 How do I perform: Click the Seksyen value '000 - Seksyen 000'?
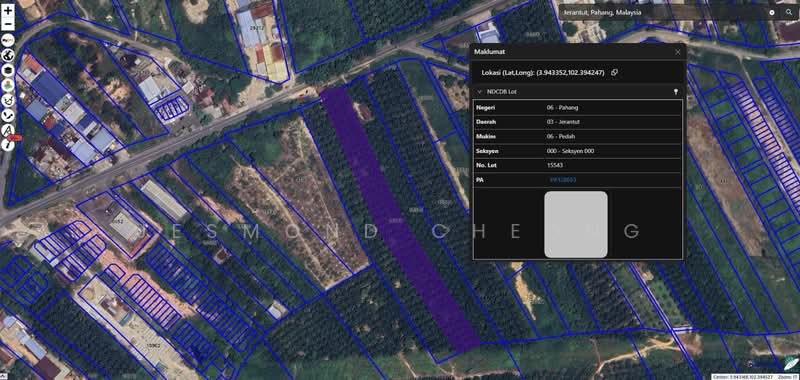pos(570,151)
